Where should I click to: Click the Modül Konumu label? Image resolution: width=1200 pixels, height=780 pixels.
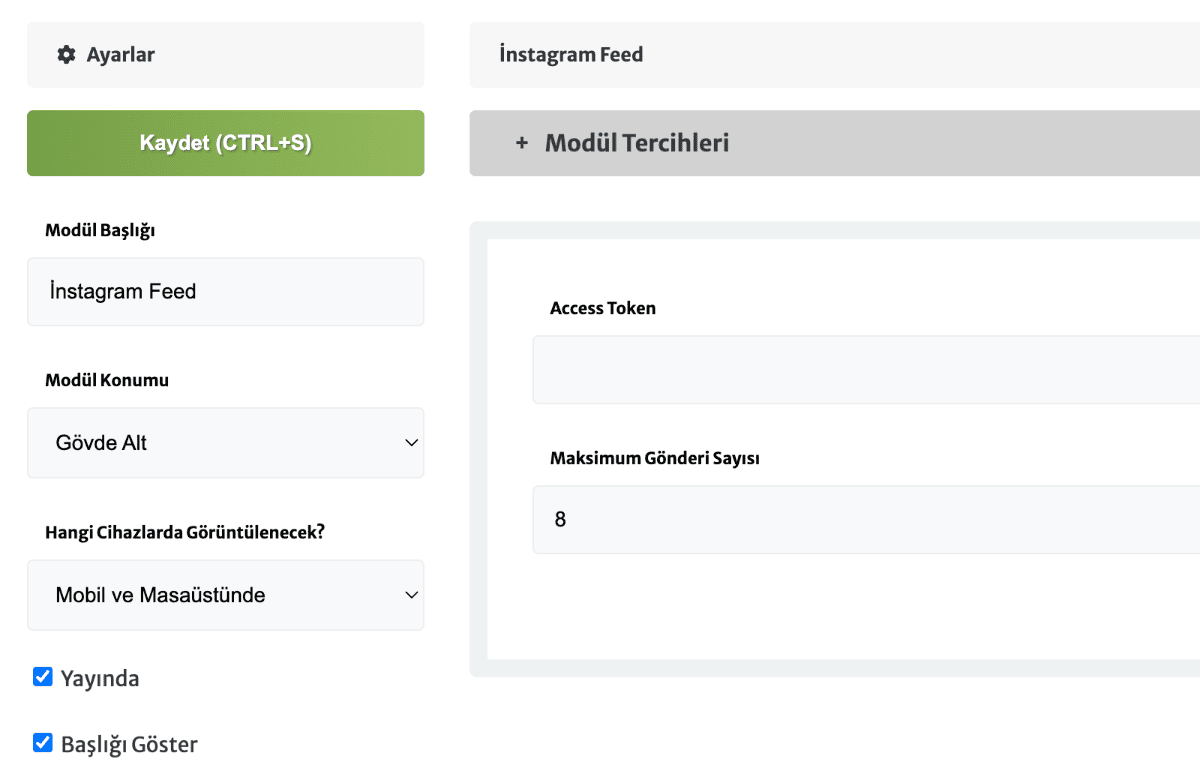tap(107, 380)
